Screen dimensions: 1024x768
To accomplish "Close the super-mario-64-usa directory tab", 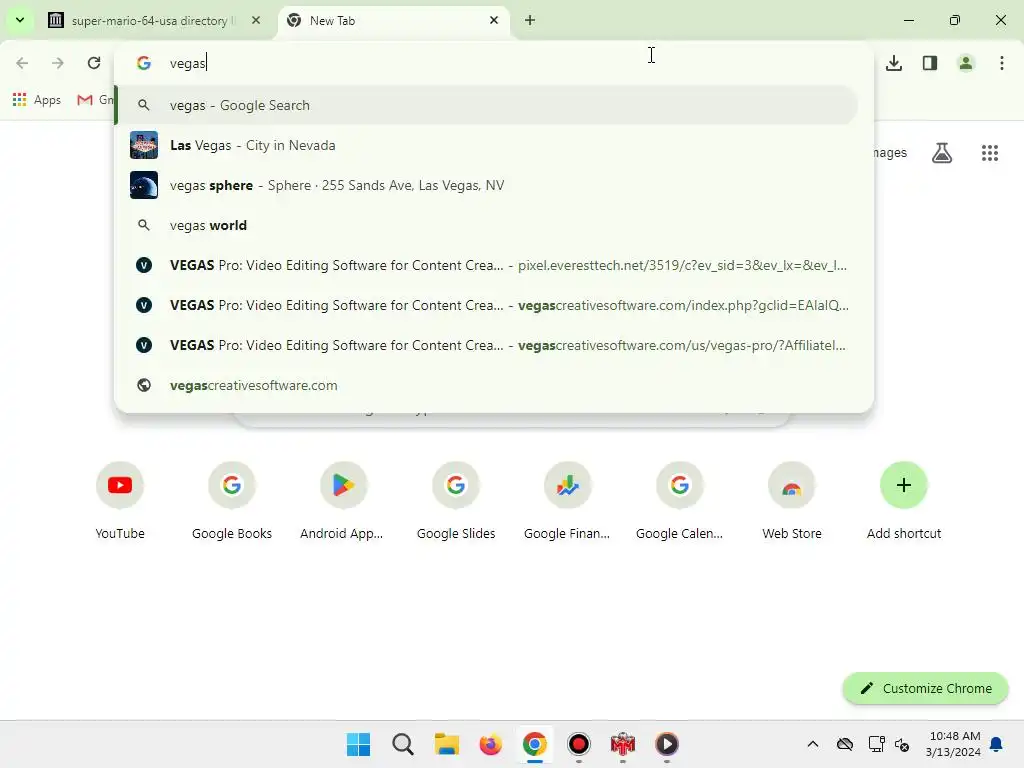I will (256, 20).
